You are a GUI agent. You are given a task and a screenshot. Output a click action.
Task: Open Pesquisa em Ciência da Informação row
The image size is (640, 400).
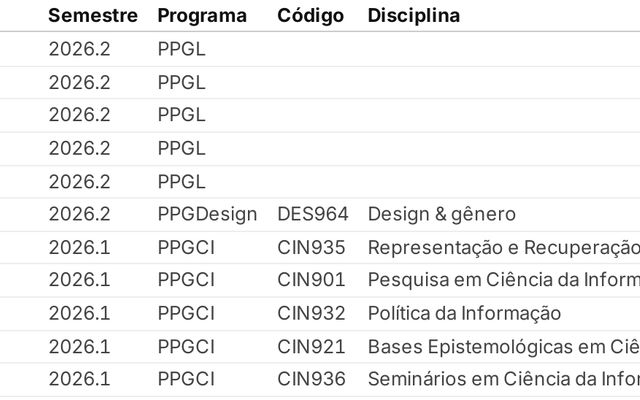click(x=504, y=280)
